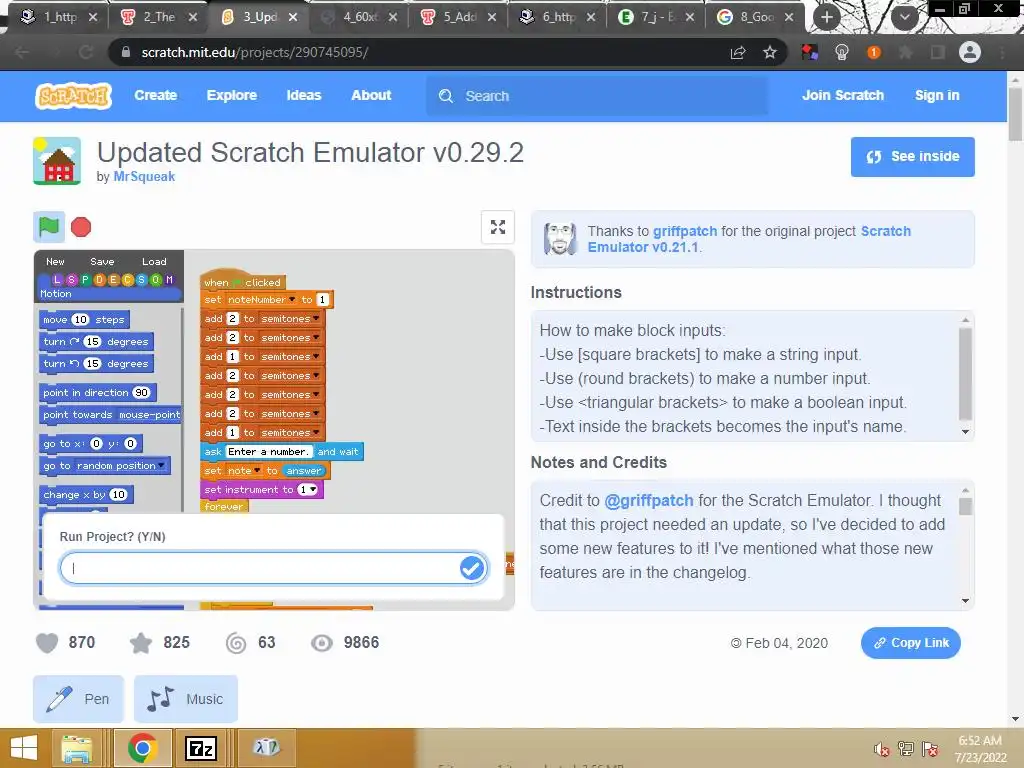Open the About page
The width and height of the screenshot is (1024, 768).
371,95
